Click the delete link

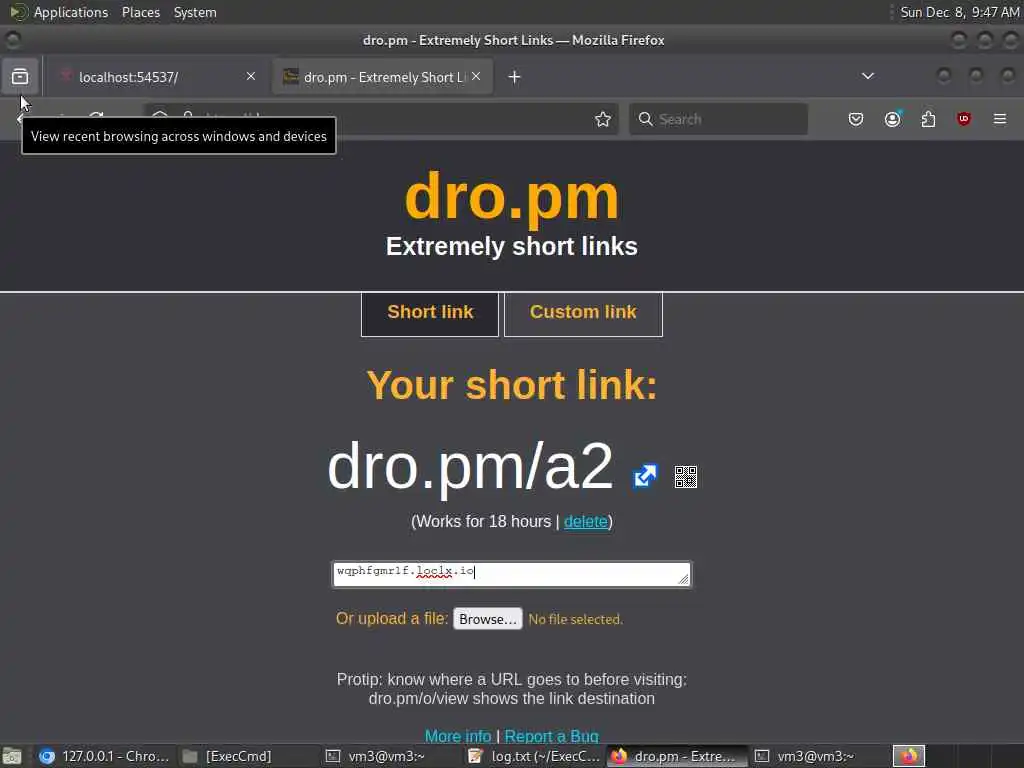pyautogui.click(x=586, y=521)
